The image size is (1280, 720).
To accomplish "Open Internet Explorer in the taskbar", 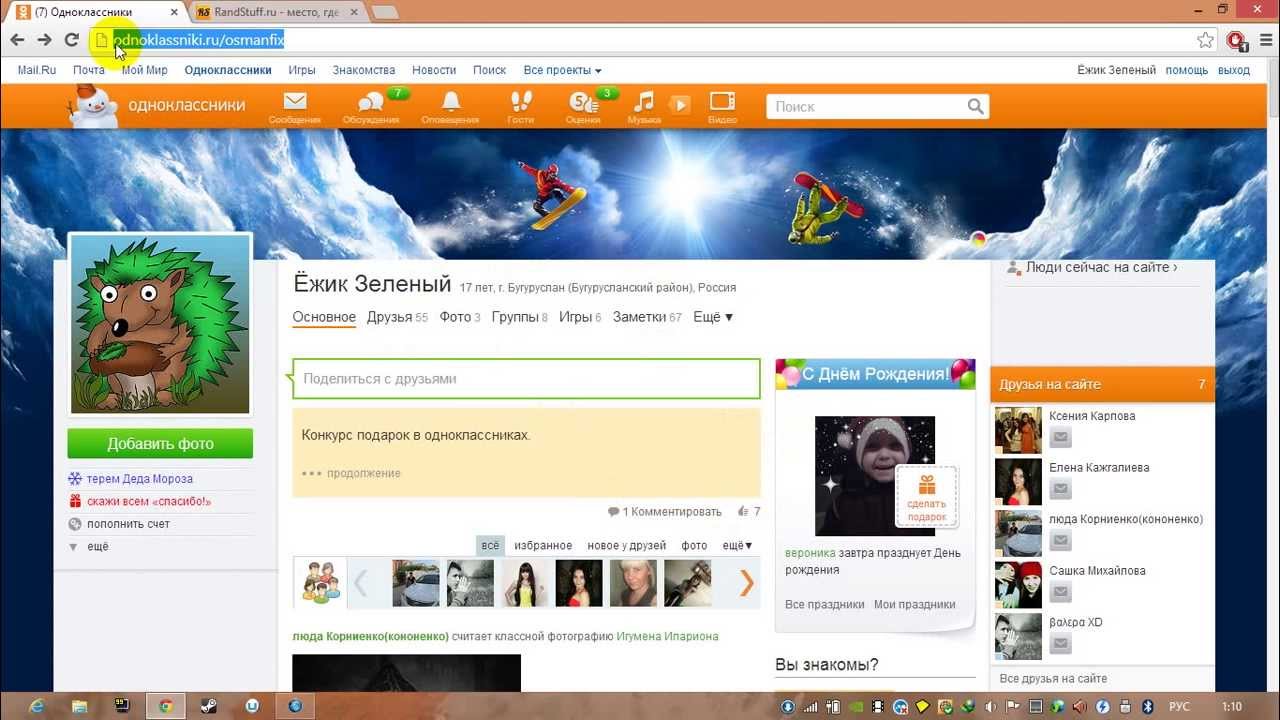I will pos(36,706).
